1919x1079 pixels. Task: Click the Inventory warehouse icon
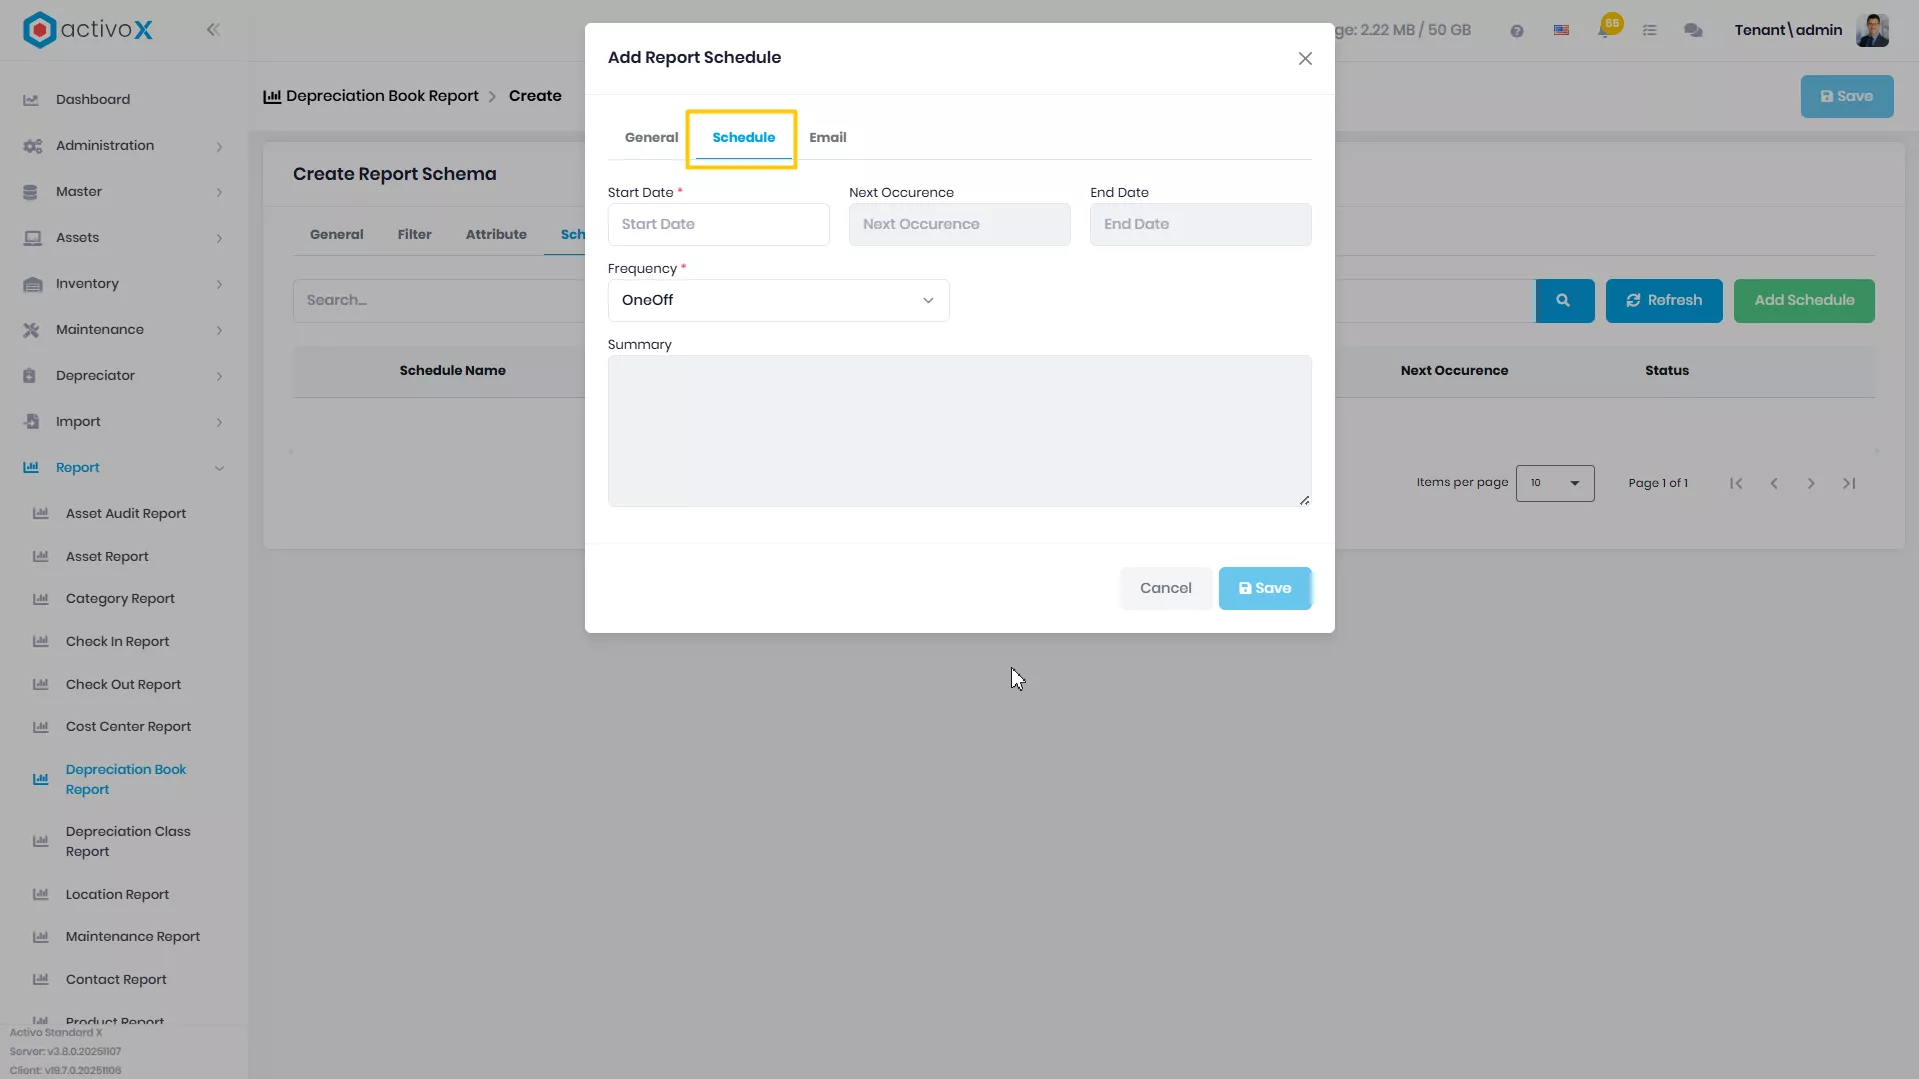click(32, 284)
